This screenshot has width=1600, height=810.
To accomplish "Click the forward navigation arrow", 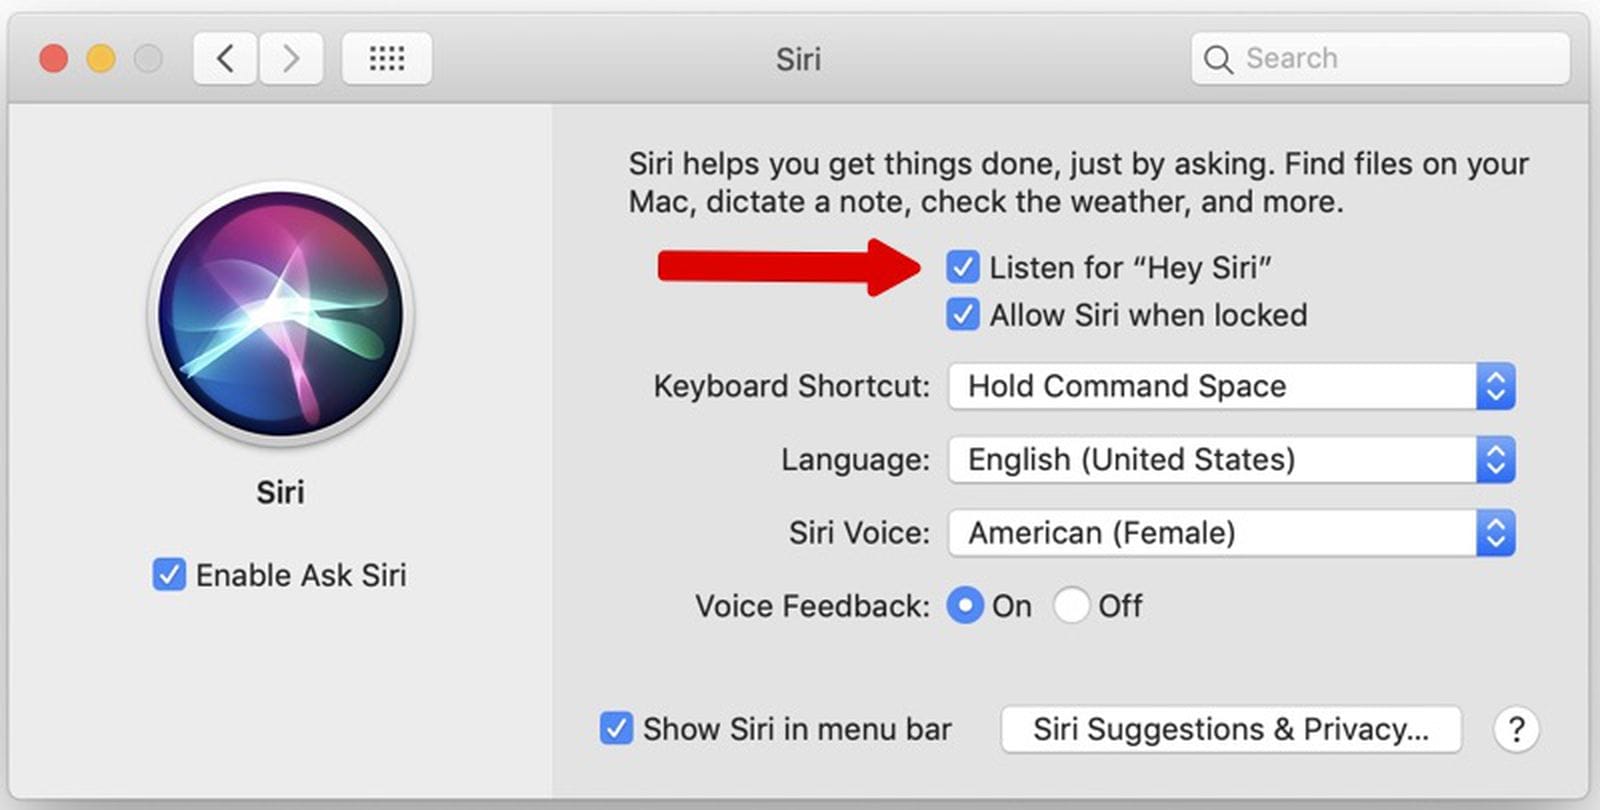I will pos(290,58).
